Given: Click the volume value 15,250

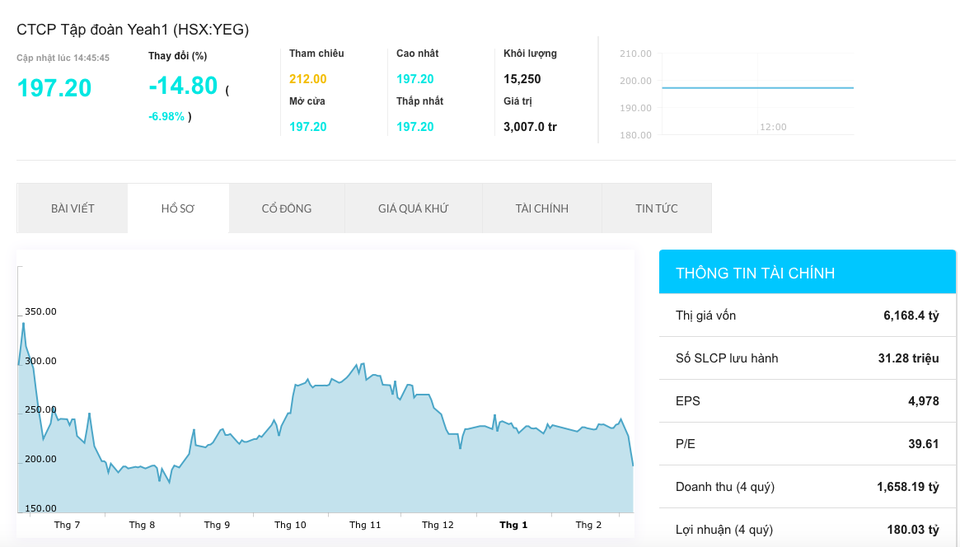Looking at the screenshot, I should point(522,79).
